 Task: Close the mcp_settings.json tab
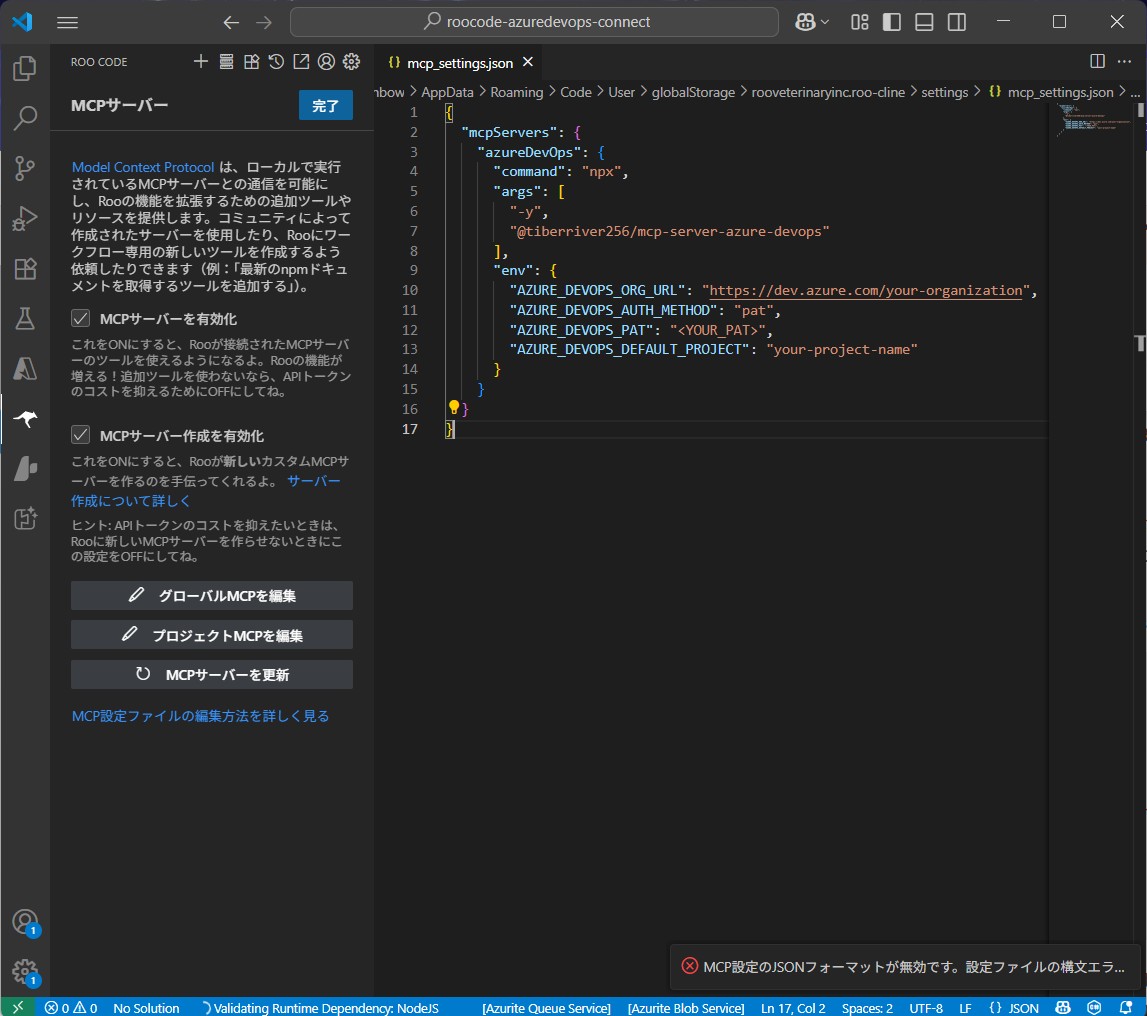[527, 62]
